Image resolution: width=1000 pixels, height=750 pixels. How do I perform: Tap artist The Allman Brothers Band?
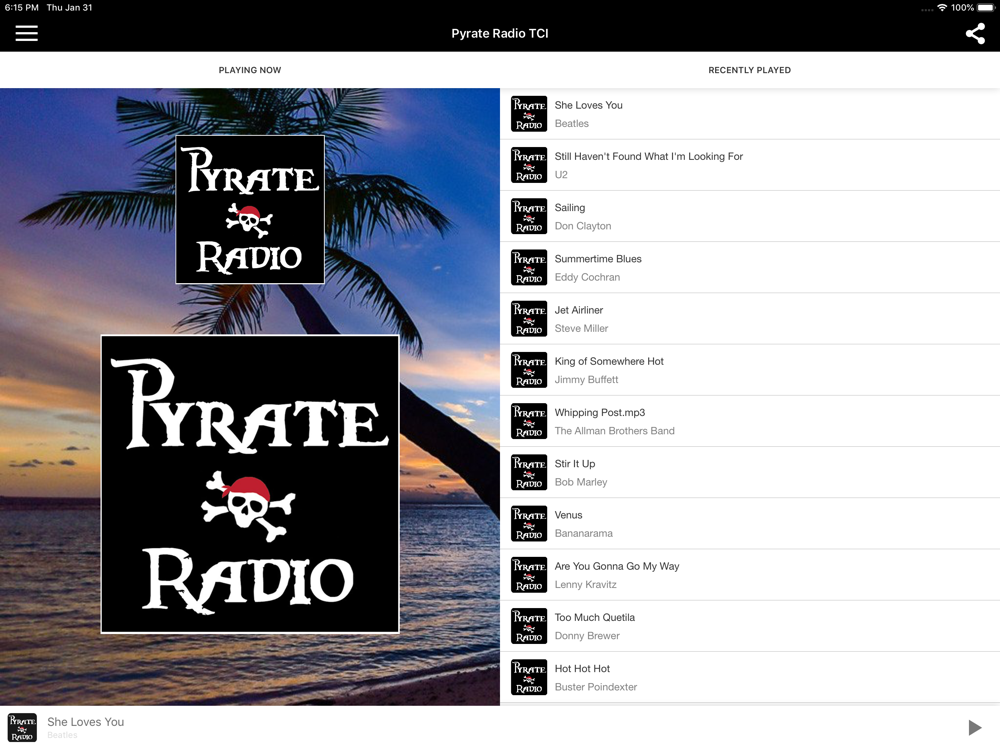pyautogui.click(x=614, y=431)
